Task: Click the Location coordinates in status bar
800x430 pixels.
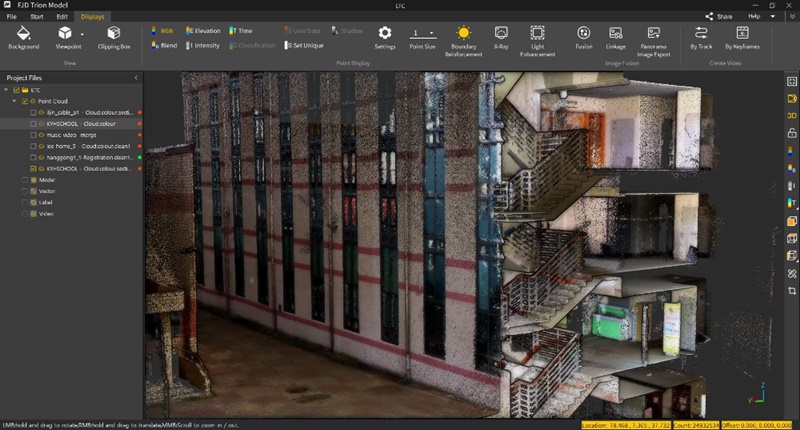Action: (x=626, y=425)
